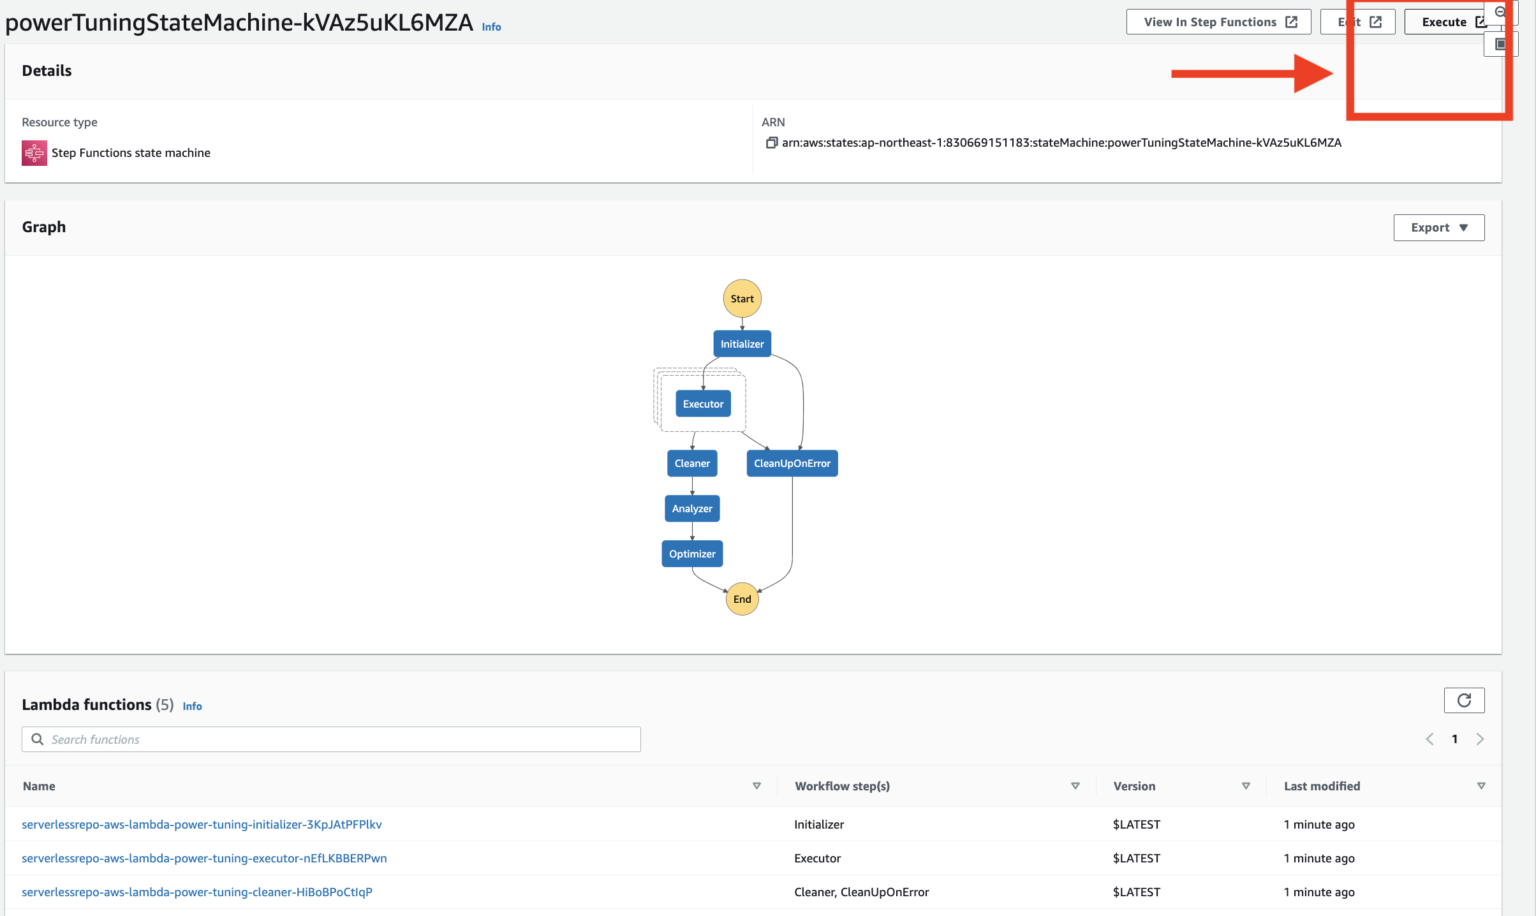
Task: Copy the state machine ARN
Action: click(x=770, y=143)
